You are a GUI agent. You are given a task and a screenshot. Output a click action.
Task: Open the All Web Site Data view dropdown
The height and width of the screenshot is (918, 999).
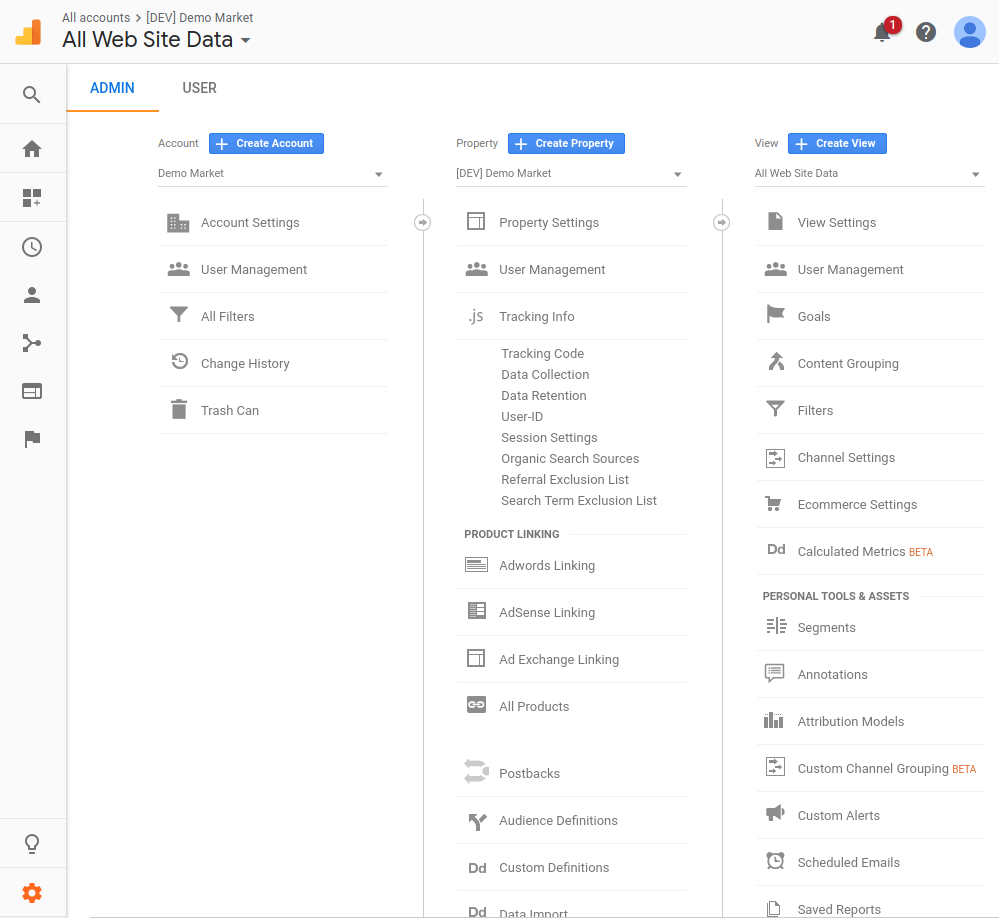[869, 173]
